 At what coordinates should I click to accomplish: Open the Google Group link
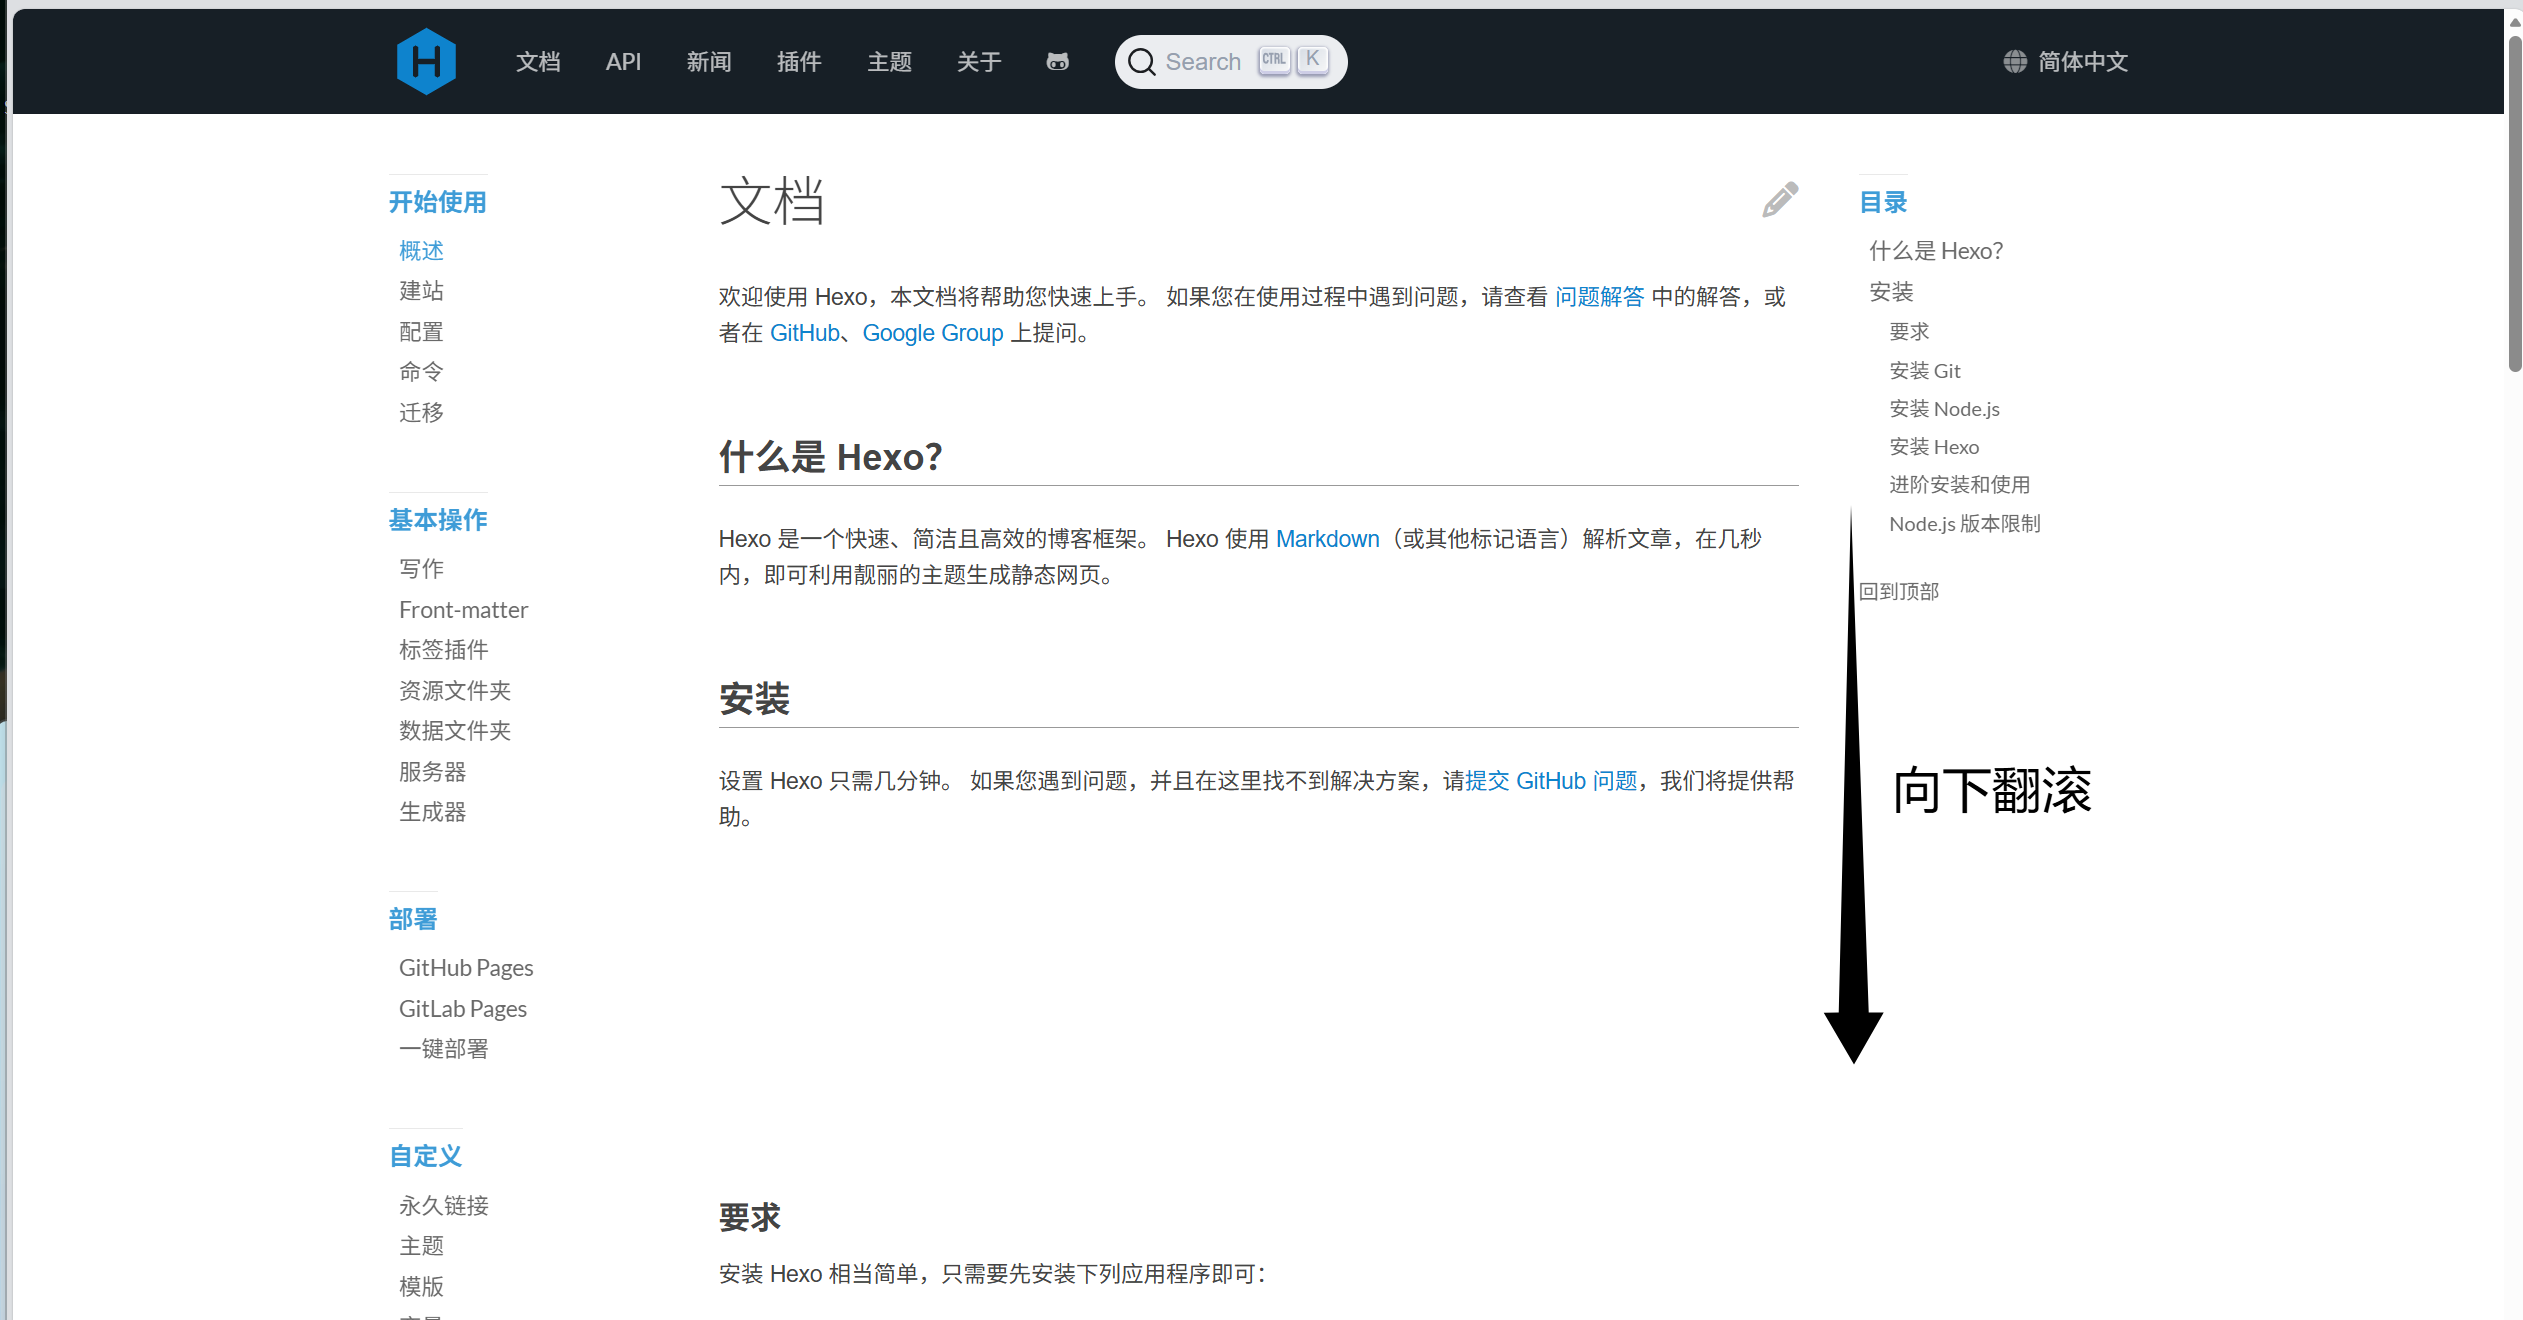click(932, 333)
